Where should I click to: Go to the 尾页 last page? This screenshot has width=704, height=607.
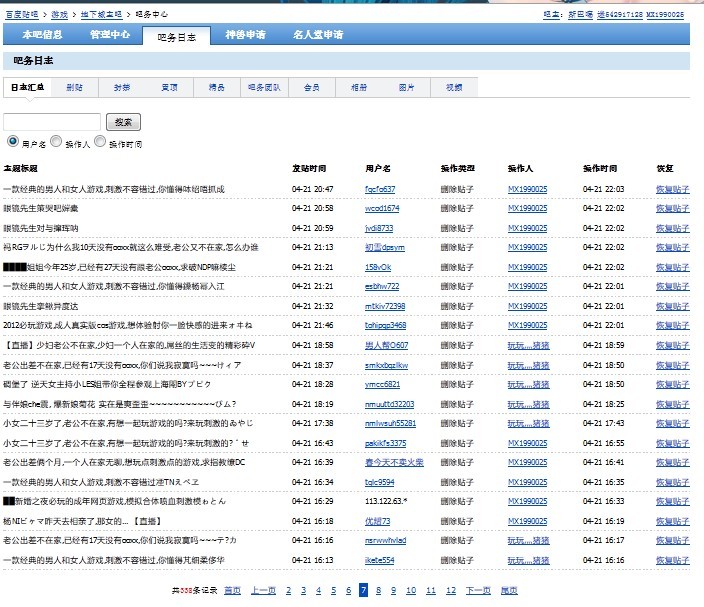pos(509,590)
